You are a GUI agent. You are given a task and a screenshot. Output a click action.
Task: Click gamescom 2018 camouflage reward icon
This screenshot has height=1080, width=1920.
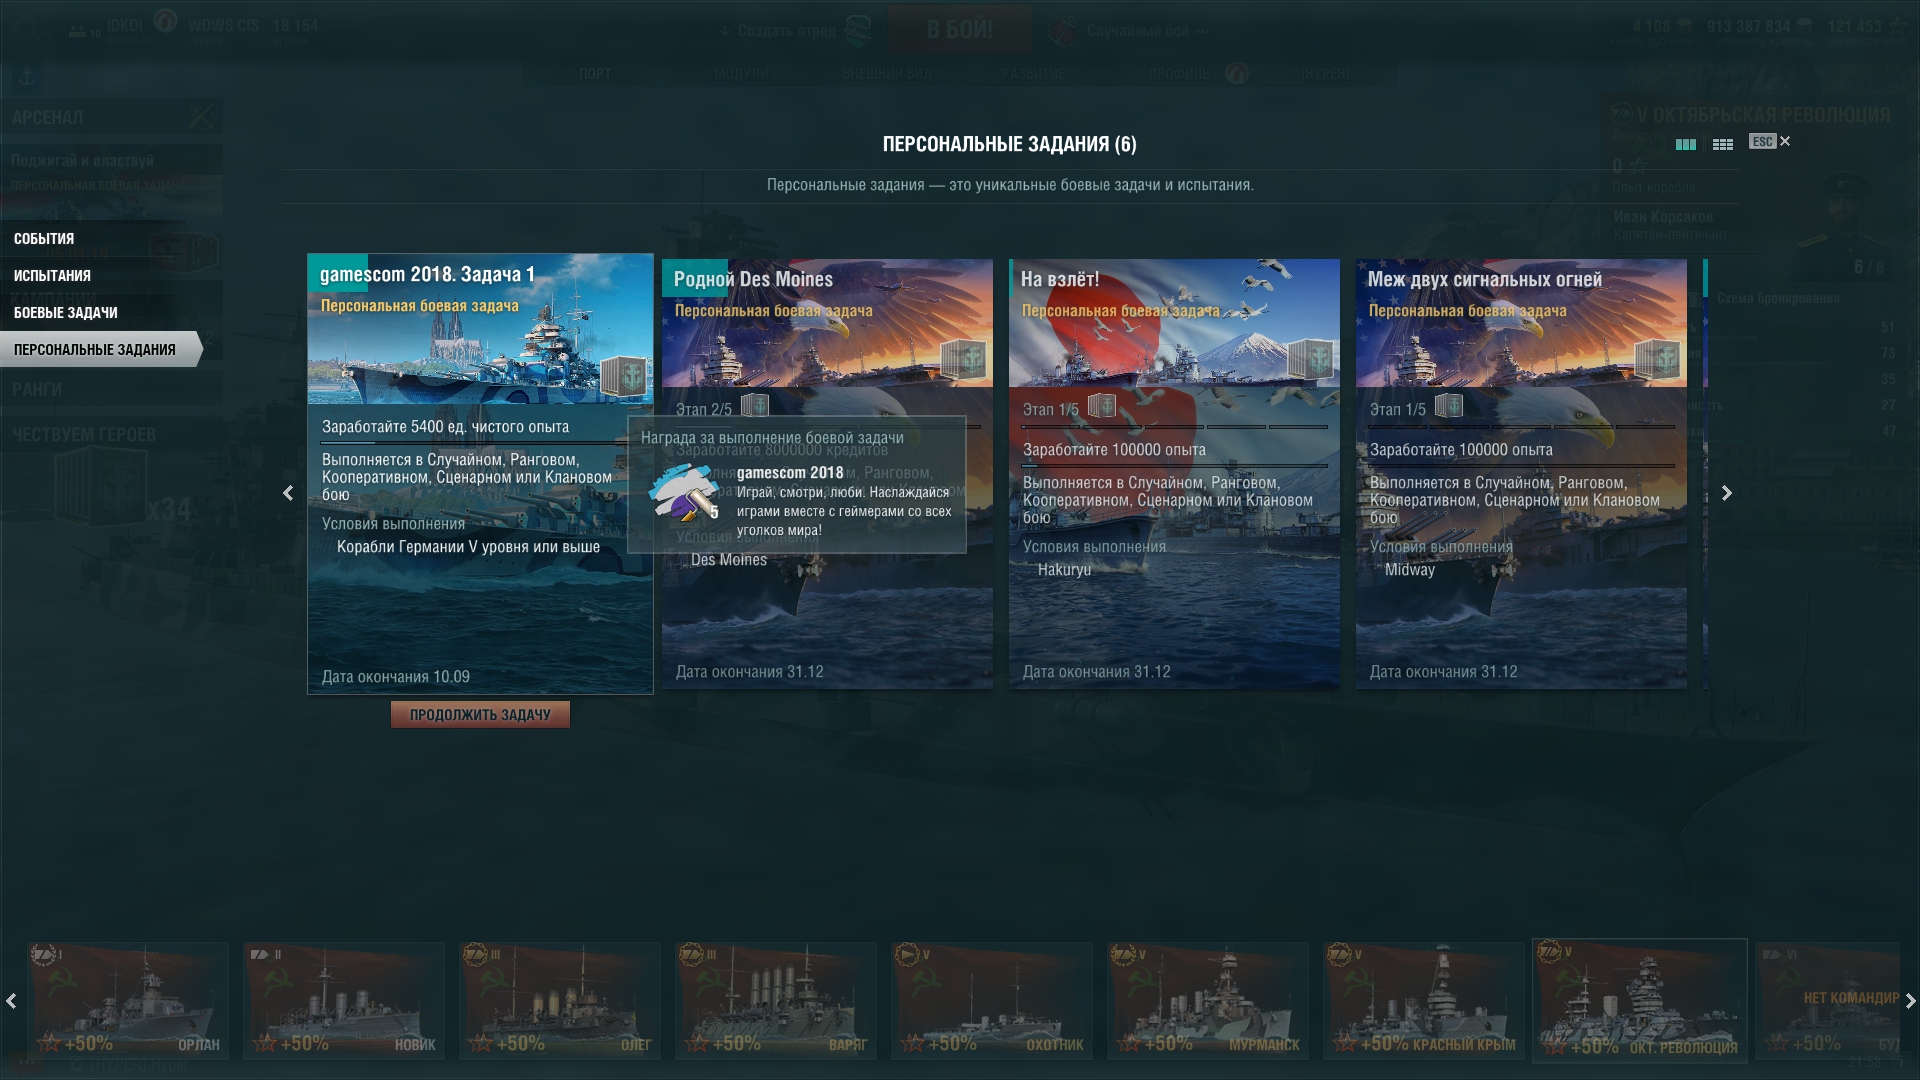pyautogui.click(x=685, y=492)
